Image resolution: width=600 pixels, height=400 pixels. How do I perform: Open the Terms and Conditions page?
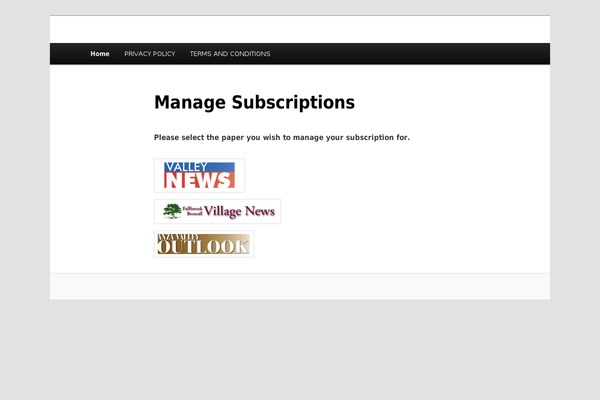[230, 54]
